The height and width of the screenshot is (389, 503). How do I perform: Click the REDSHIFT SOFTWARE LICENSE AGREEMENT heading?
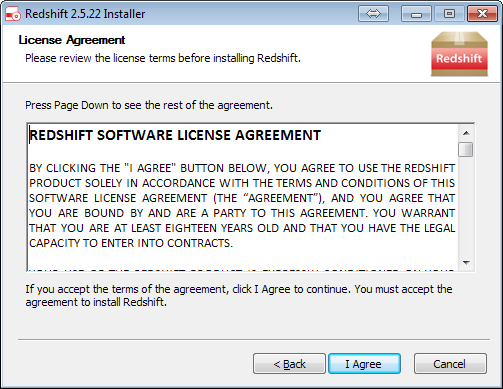point(175,135)
